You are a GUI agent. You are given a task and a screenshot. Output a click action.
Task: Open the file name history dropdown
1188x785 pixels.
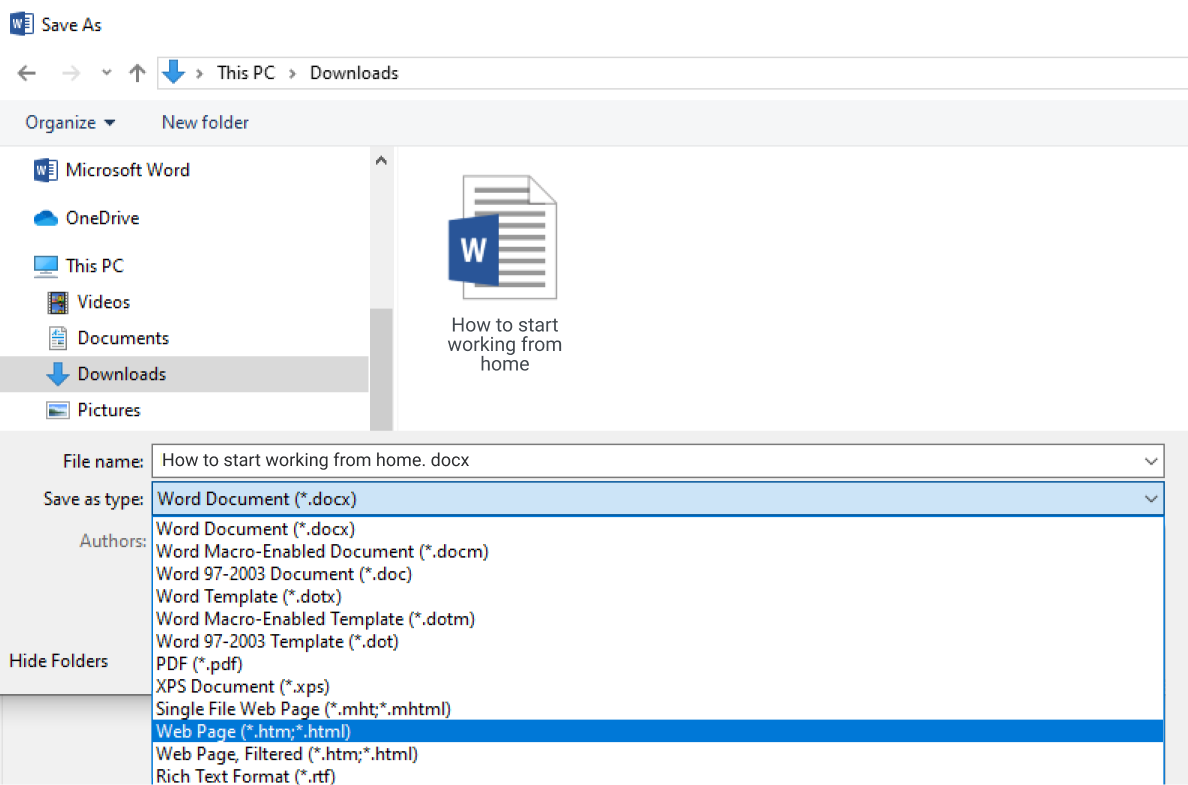(x=1150, y=461)
